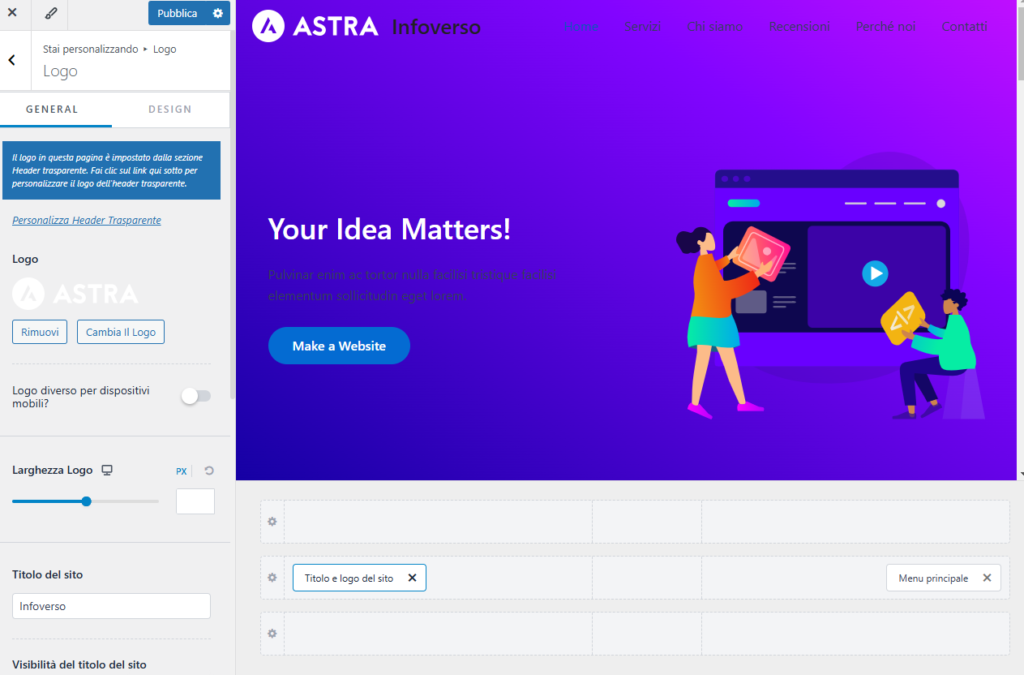
Task: Adjust the Larghezza Logo slider
Action: click(86, 501)
